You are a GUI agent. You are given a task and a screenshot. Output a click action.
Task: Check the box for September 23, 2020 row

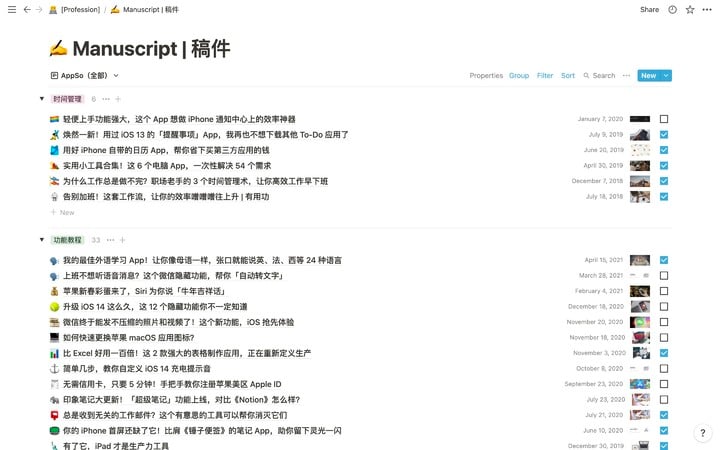point(664,384)
